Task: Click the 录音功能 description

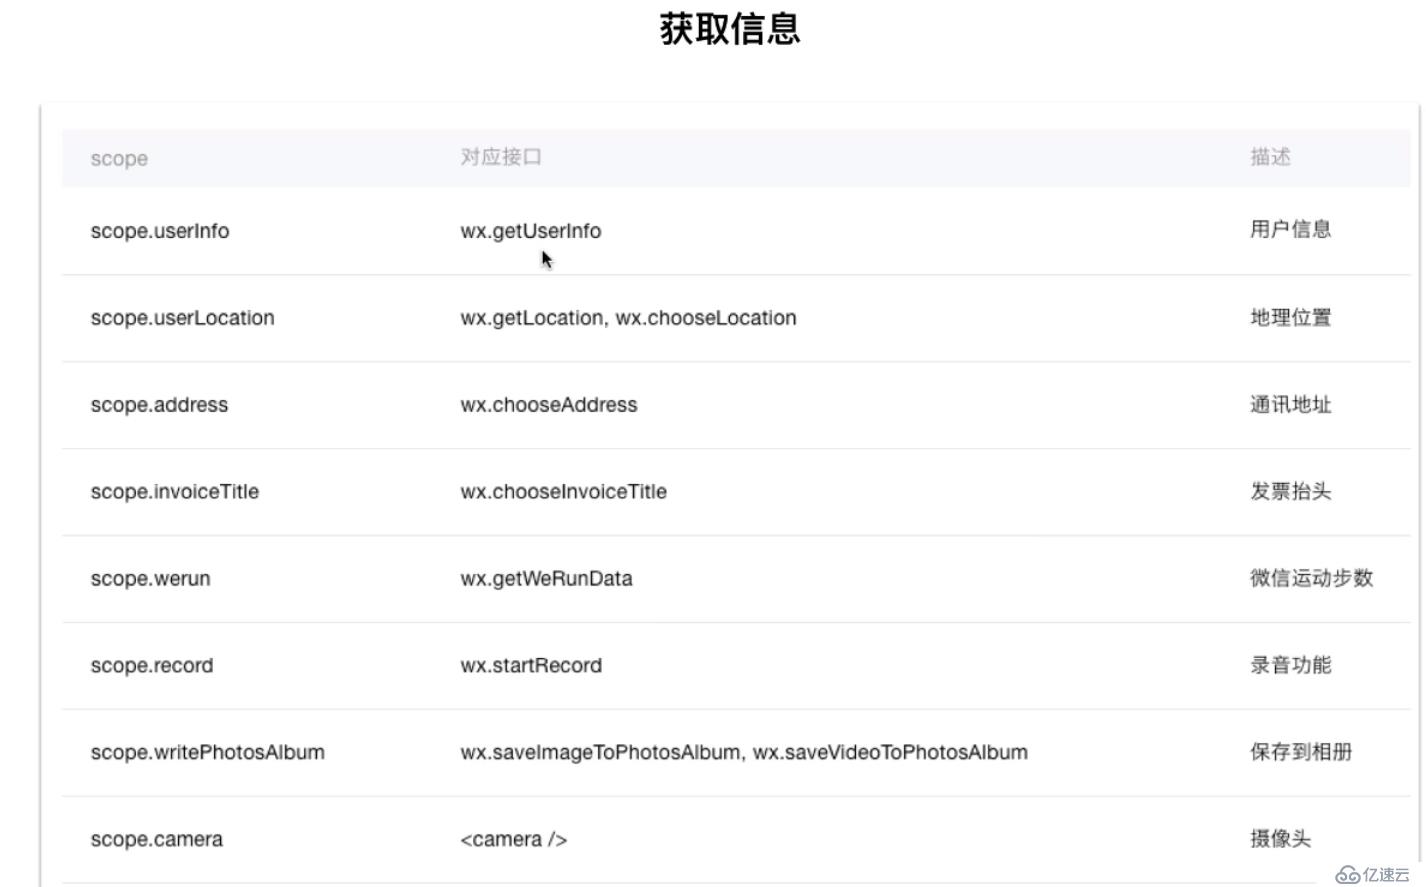Action: (x=1291, y=665)
